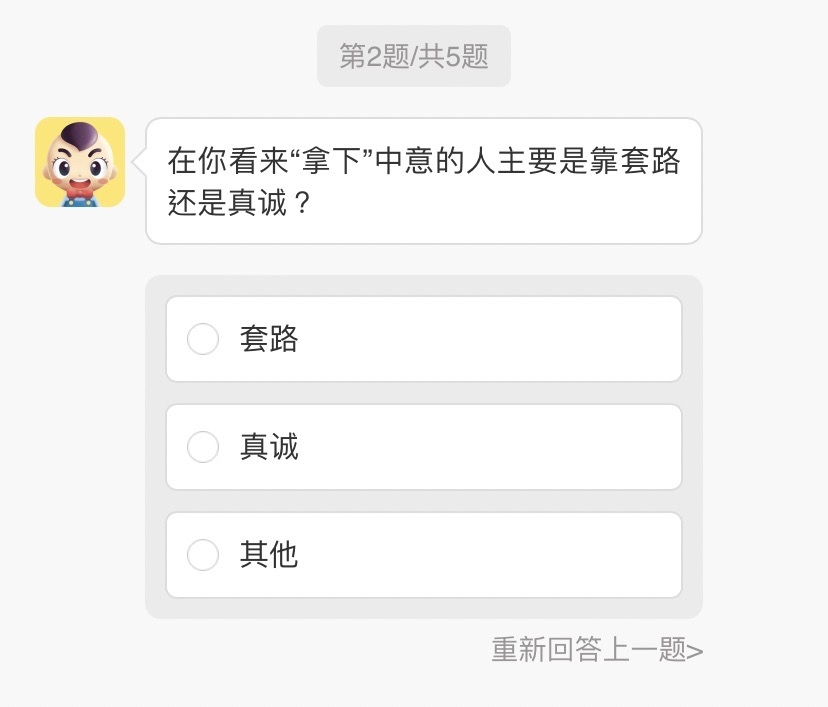
Task: Click the circle next to 真诚
Action: 203,448
